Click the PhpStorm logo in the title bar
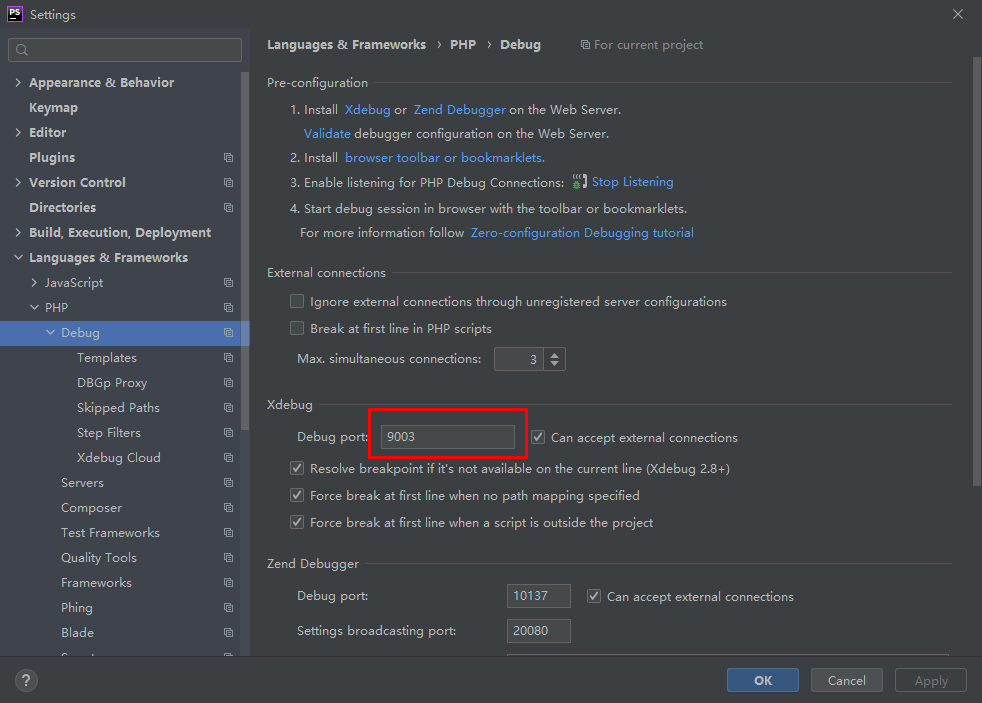The height and width of the screenshot is (703, 982). (14, 14)
